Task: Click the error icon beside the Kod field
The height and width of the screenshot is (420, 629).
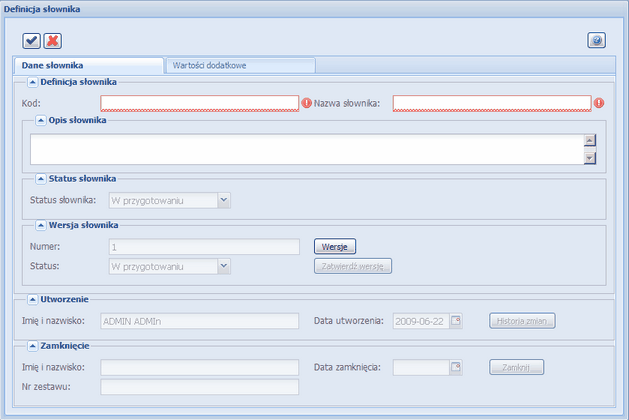Action: (x=307, y=102)
